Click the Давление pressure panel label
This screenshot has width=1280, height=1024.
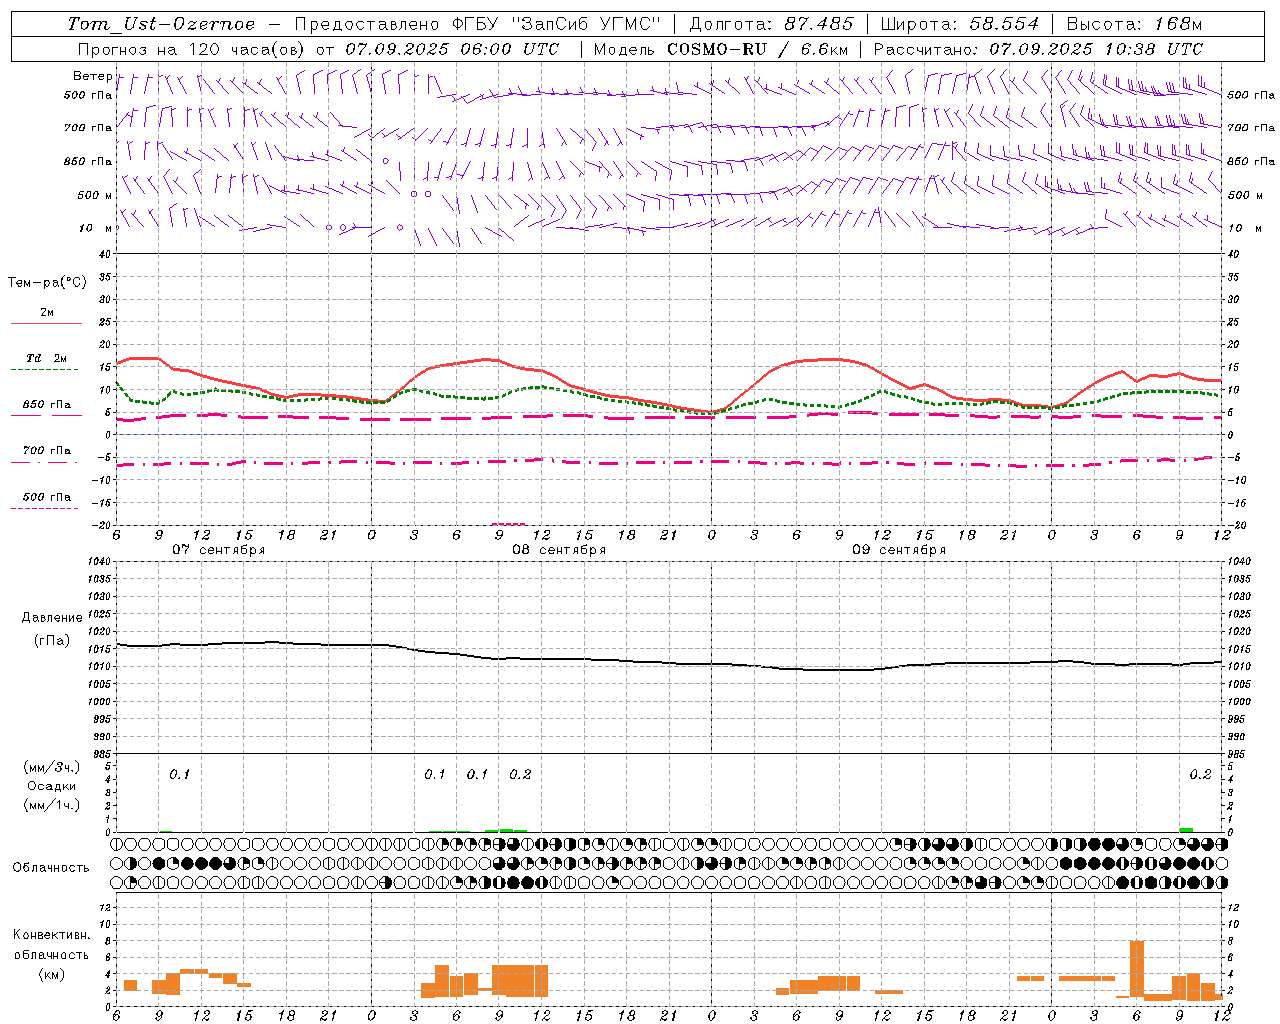pyautogui.click(x=52, y=618)
